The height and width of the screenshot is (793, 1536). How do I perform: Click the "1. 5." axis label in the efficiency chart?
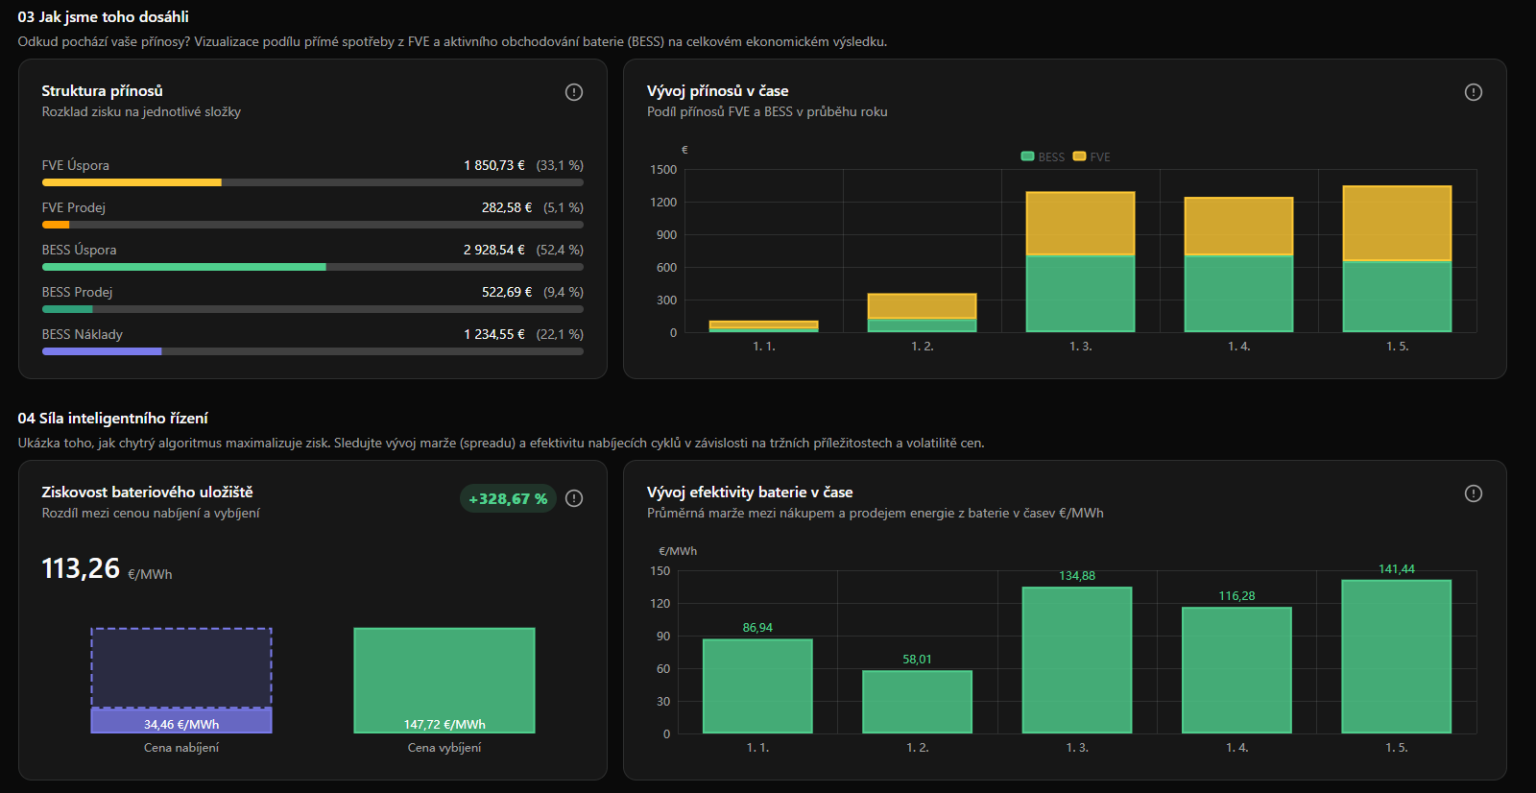(1396, 748)
